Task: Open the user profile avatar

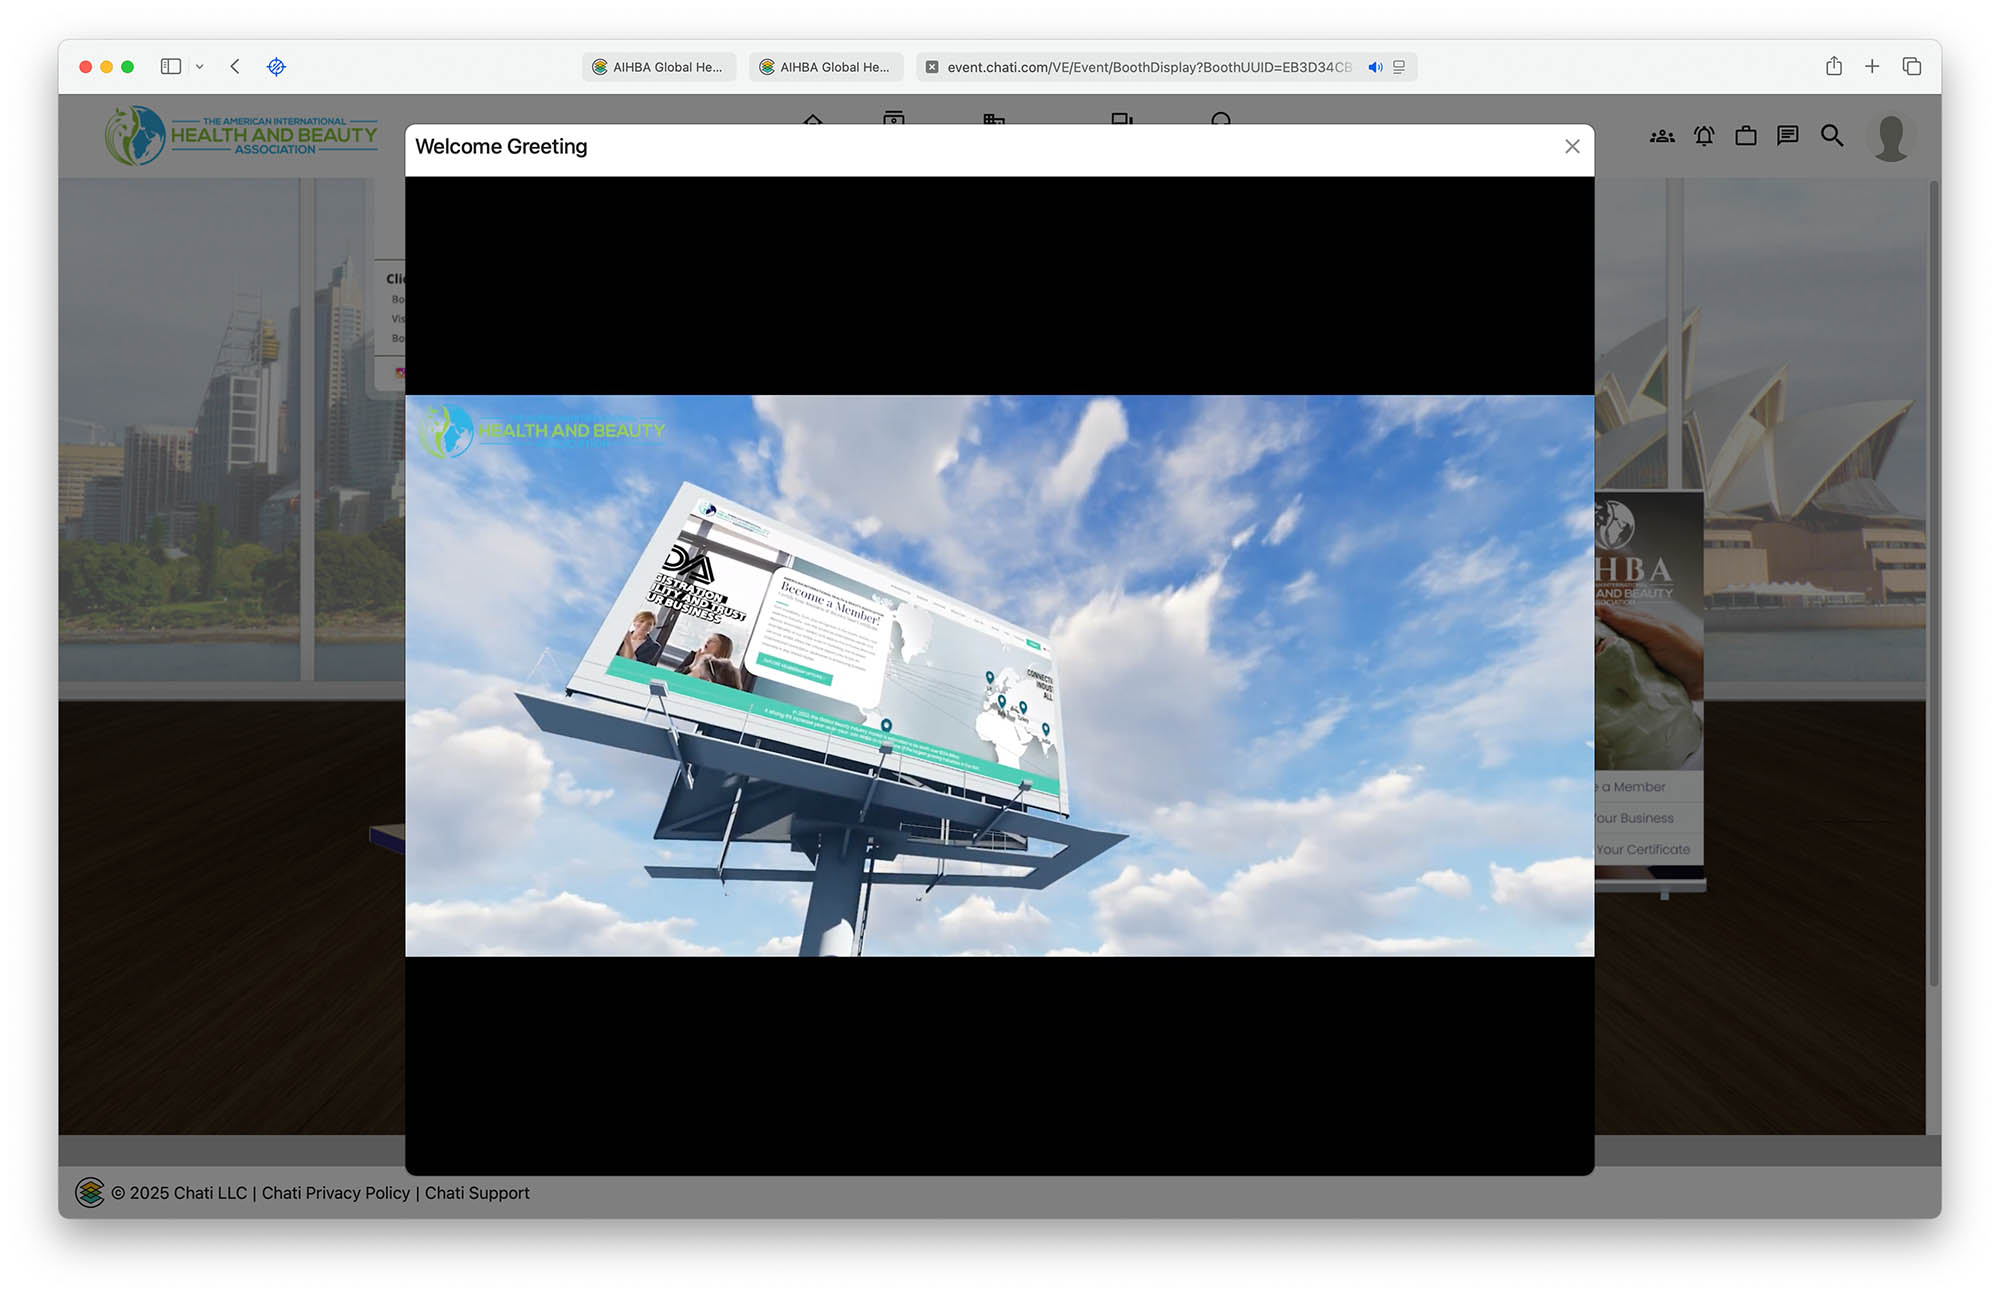Action: pyautogui.click(x=1890, y=138)
